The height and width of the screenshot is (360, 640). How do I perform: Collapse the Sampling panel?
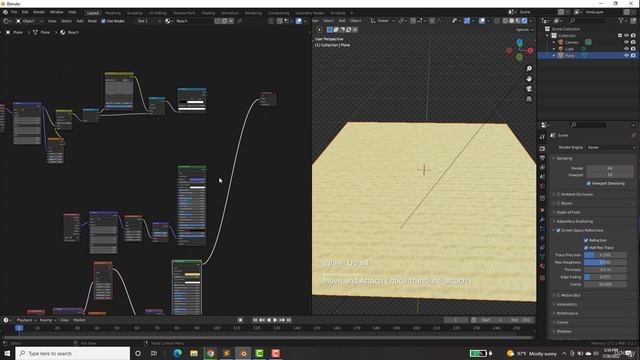click(x=564, y=158)
